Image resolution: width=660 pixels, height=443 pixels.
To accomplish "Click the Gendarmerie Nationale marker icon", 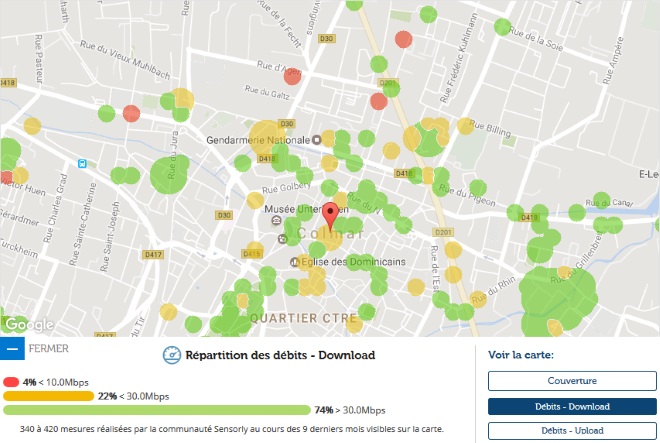I will [x=317, y=140].
